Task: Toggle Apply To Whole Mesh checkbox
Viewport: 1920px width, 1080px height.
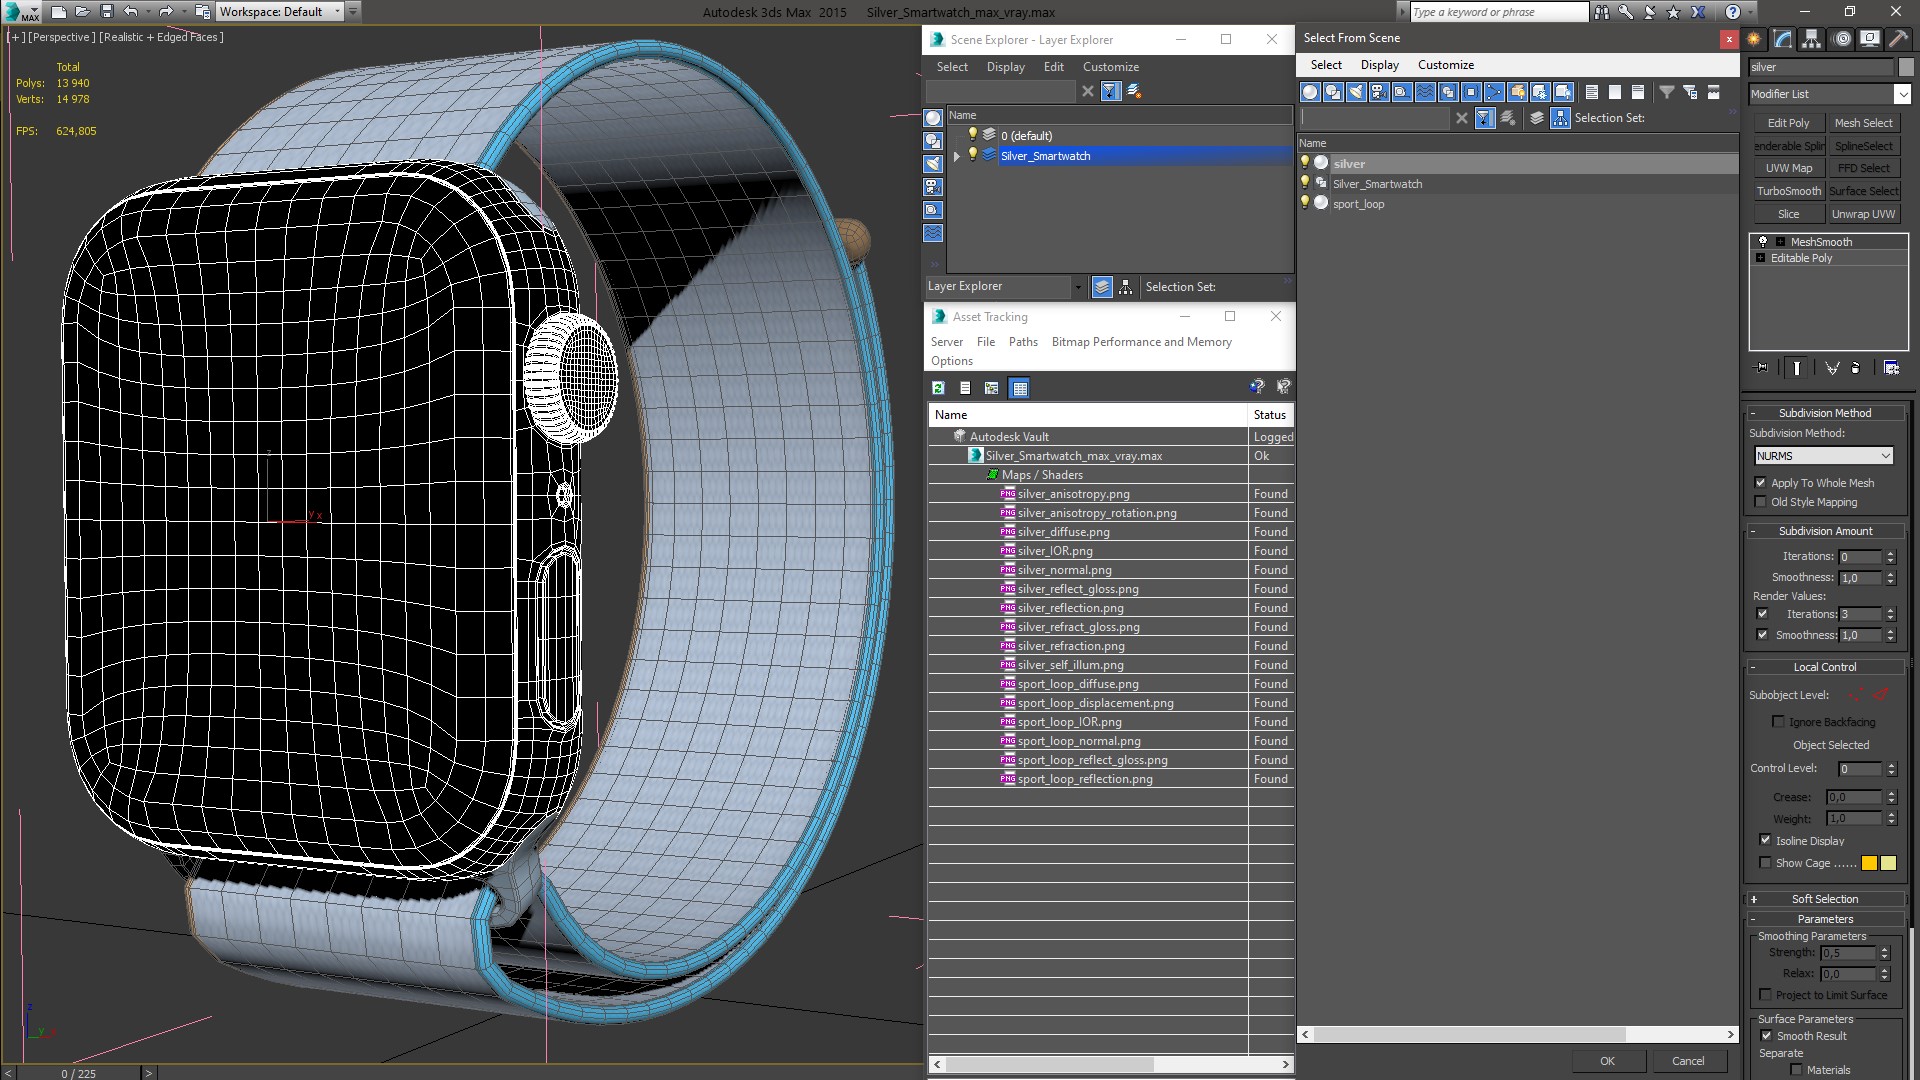Action: click(x=1760, y=483)
